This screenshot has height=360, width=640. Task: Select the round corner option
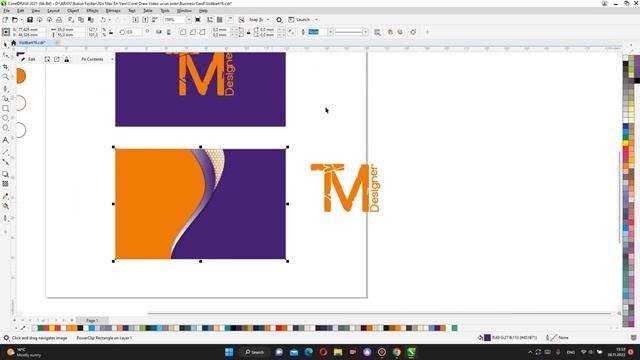tap(183, 32)
